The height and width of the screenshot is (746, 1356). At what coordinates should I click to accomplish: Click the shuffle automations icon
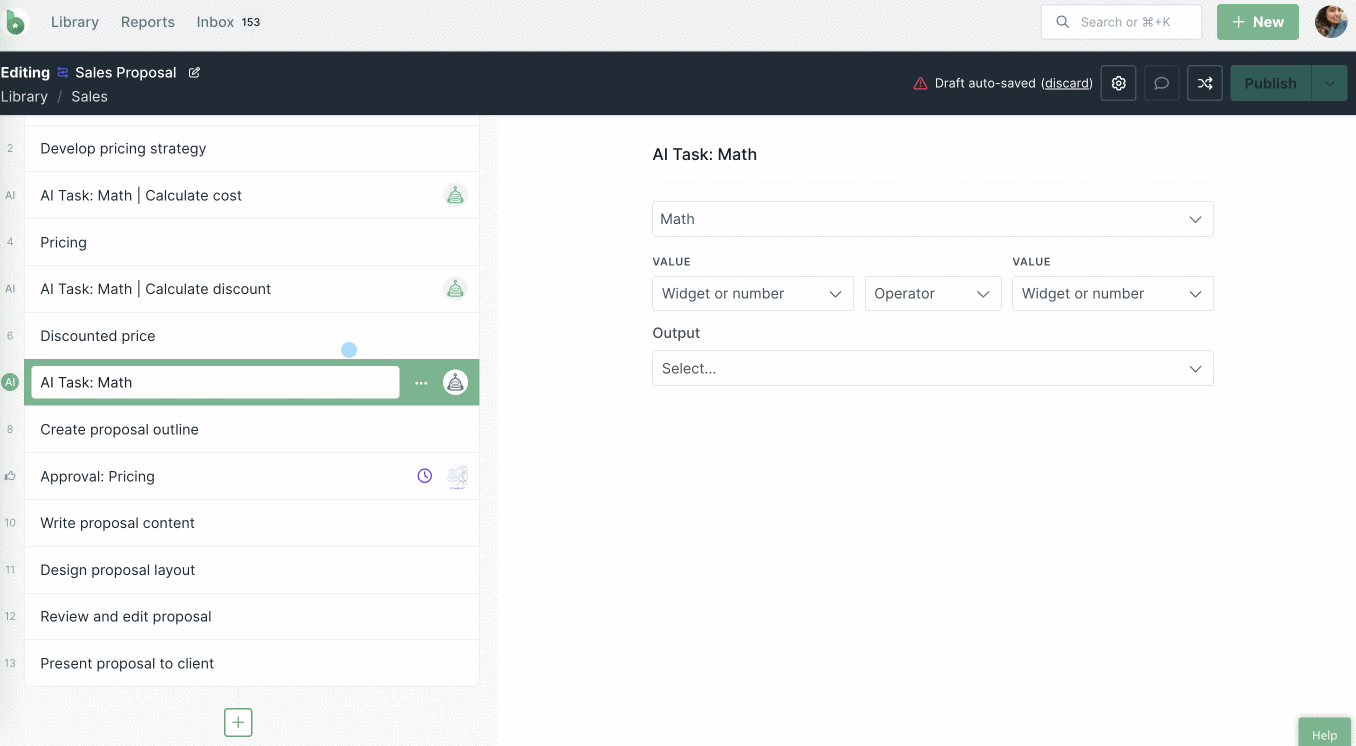(x=1205, y=84)
